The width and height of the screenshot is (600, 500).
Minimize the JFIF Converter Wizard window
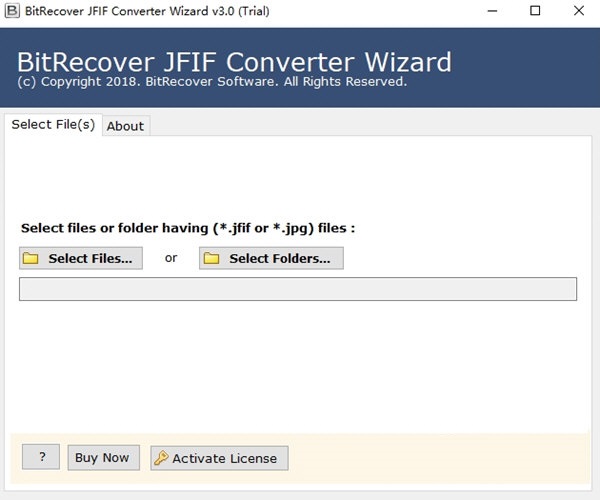[492, 11]
